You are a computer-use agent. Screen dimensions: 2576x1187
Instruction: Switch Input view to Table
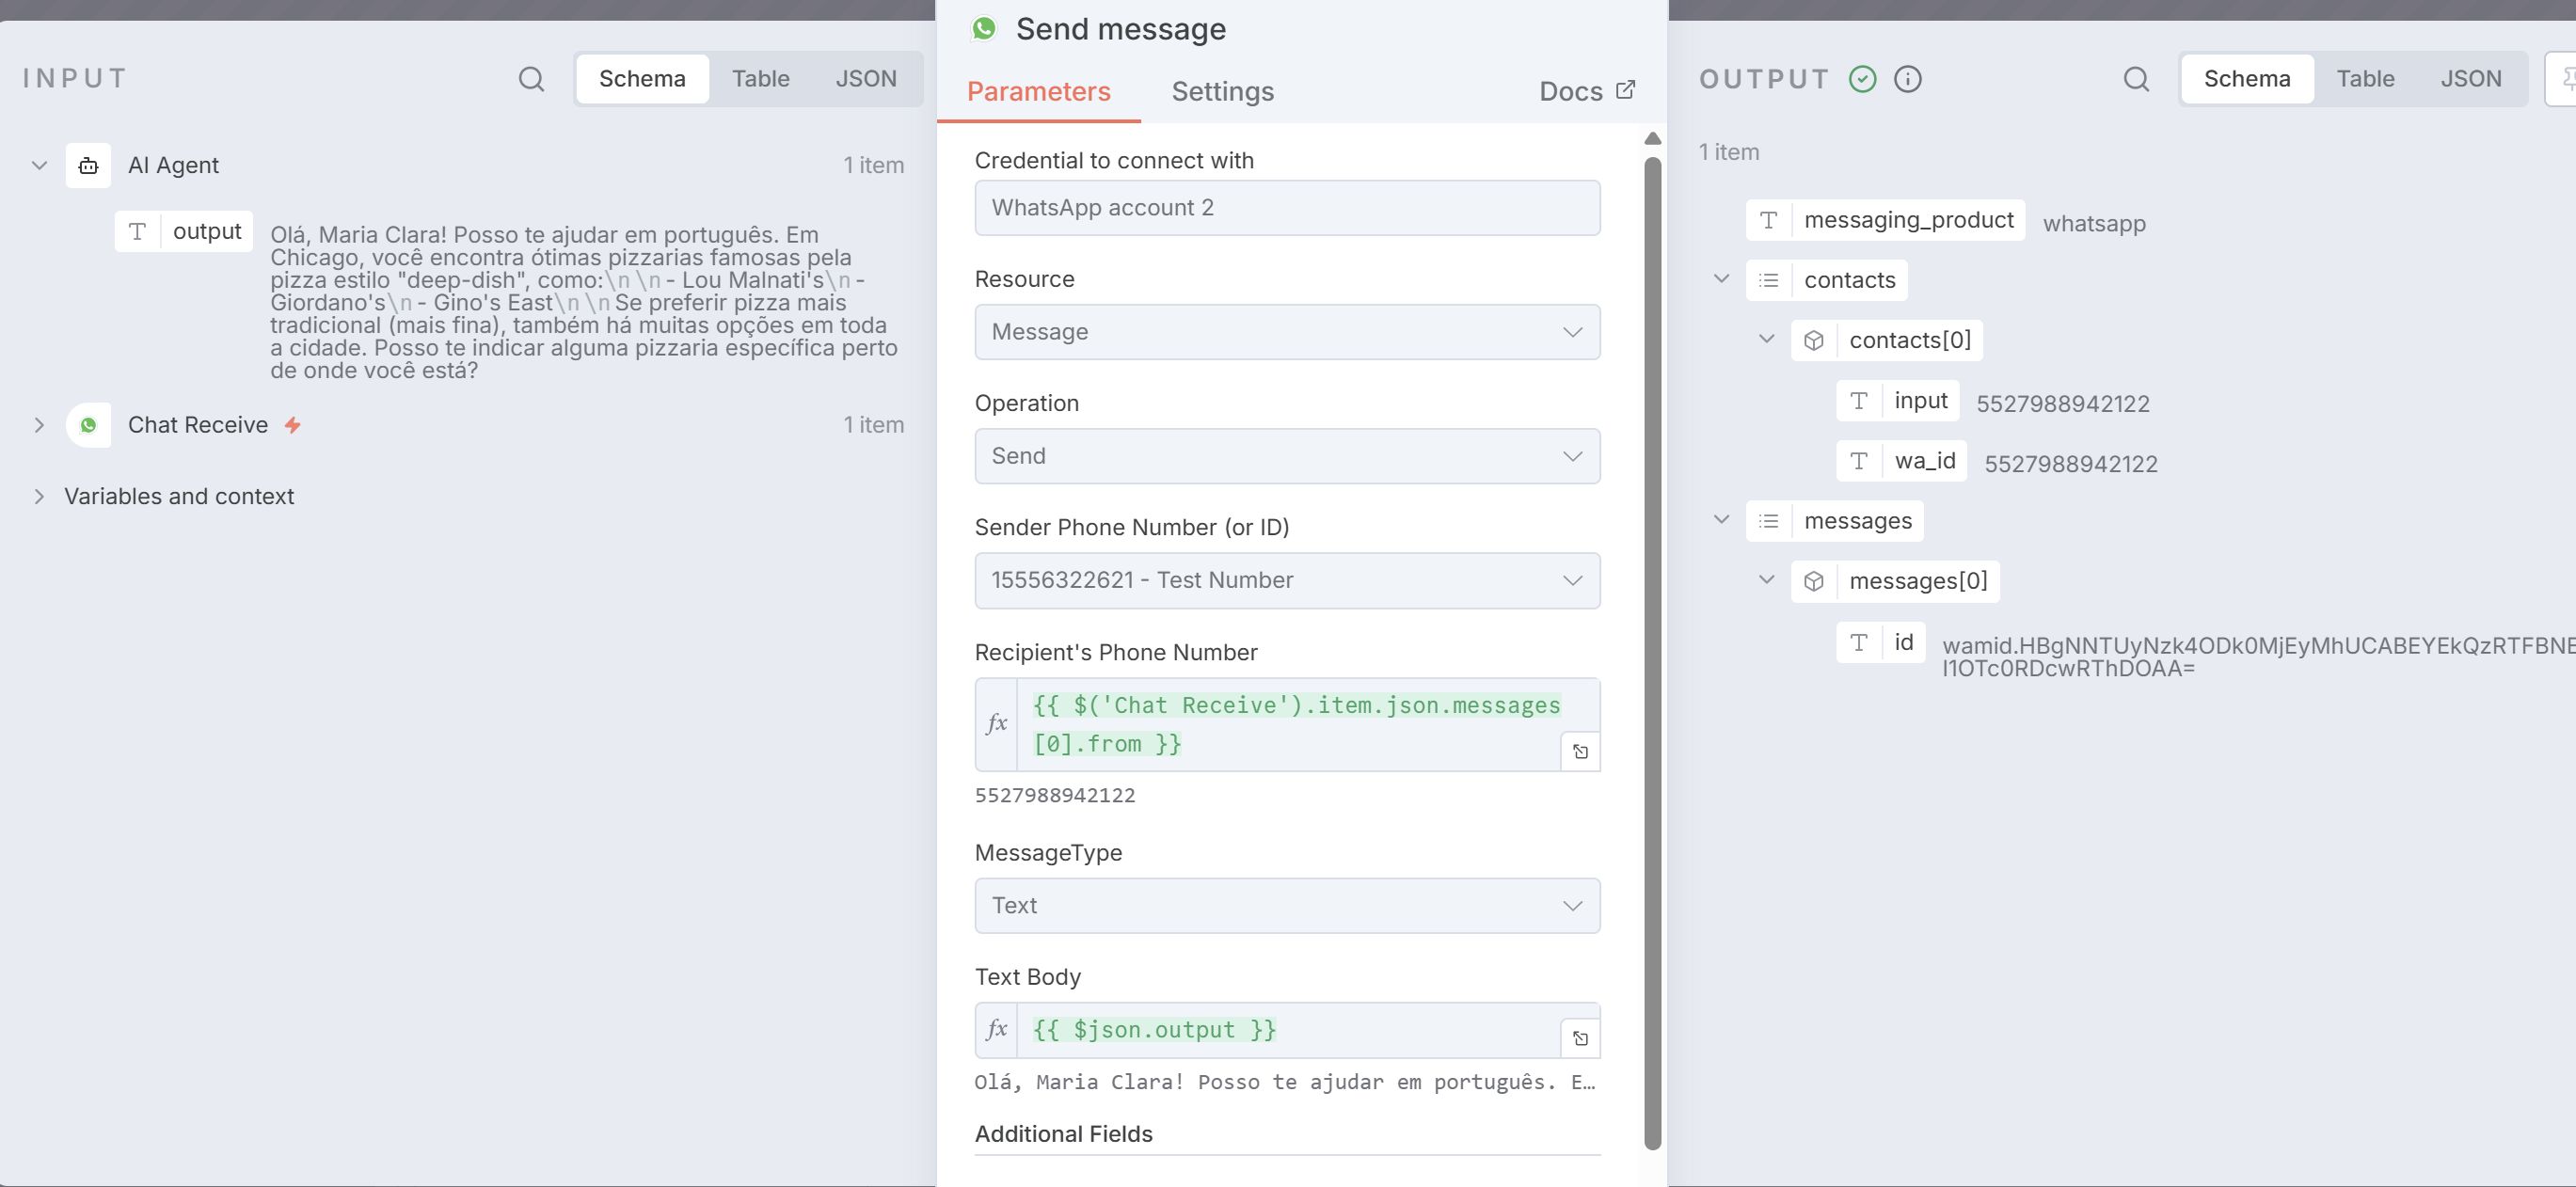[x=760, y=79]
